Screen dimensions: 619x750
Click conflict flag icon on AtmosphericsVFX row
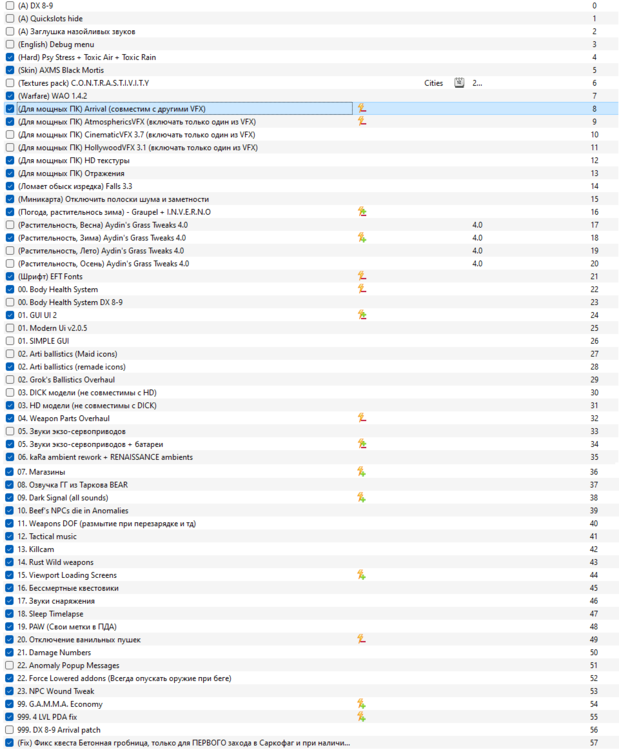pos(362,121)
